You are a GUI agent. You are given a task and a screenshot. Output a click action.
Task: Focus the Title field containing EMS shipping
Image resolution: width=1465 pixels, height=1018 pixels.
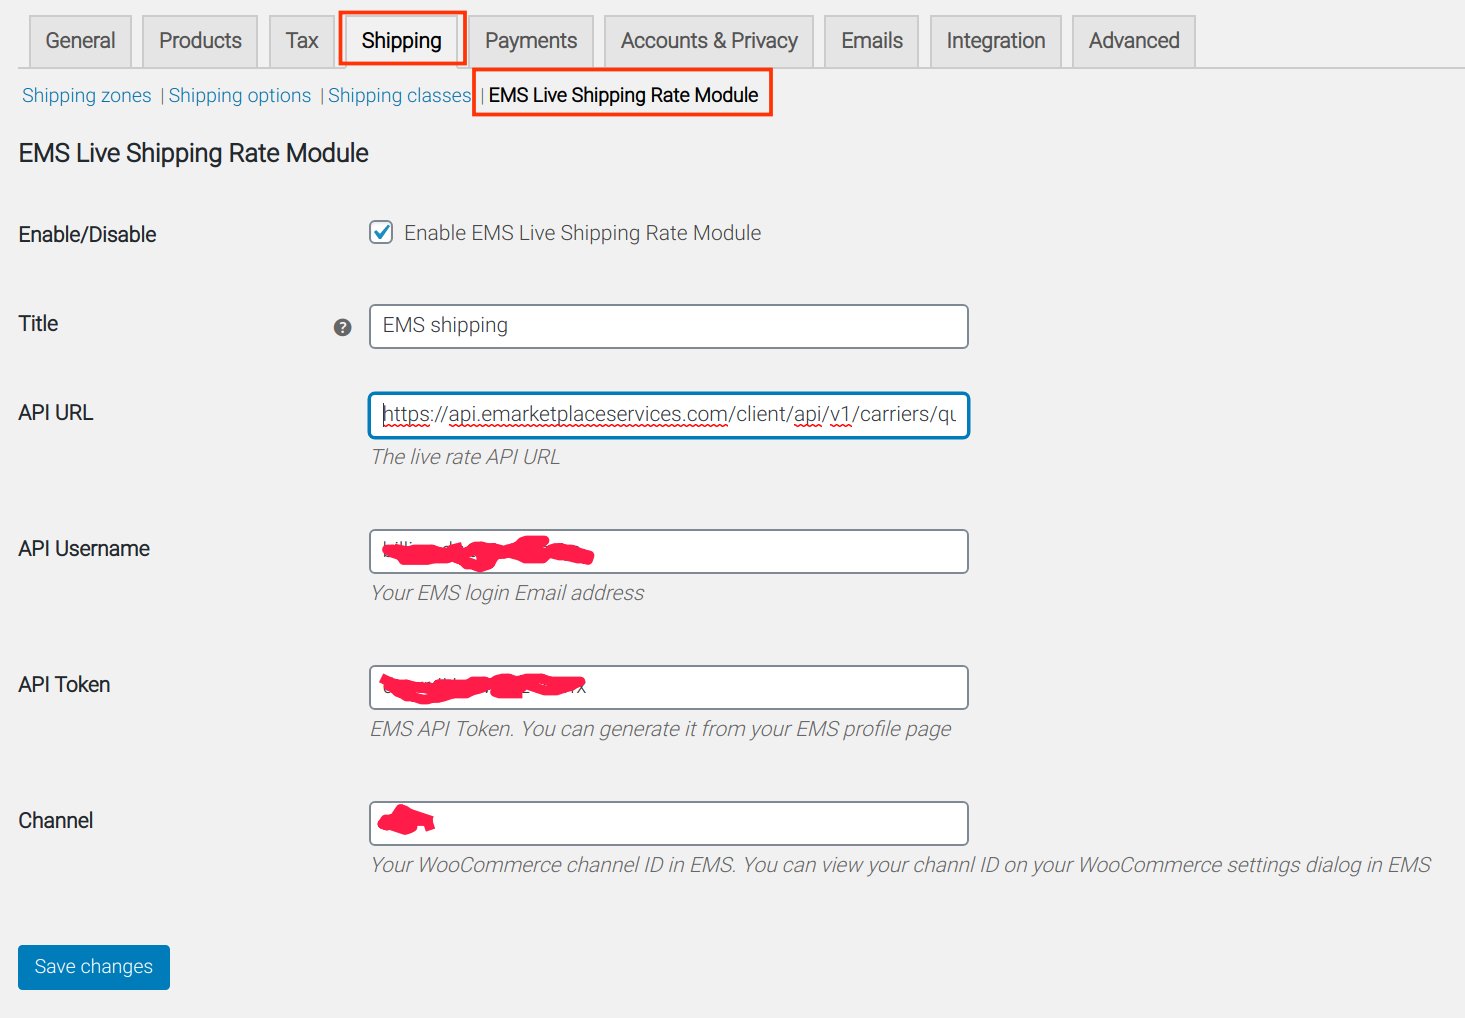click(x=669, y=326)
